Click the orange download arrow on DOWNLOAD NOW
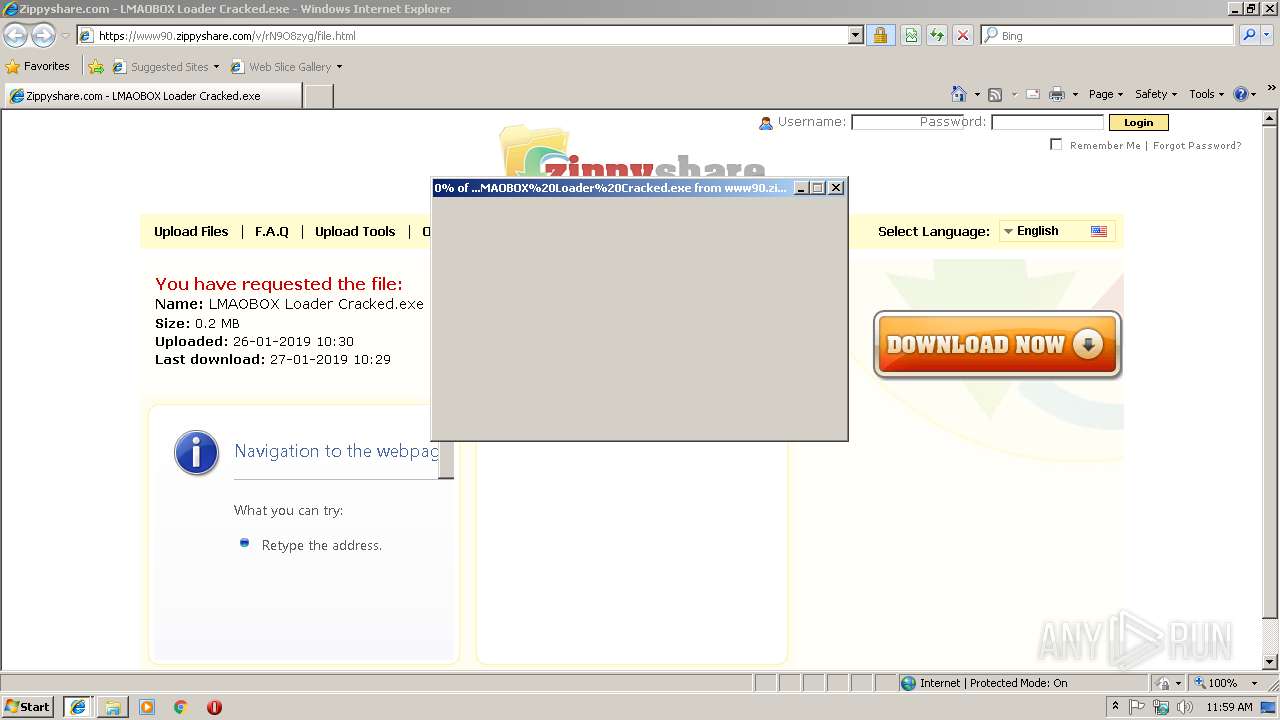The image size is (1280, 720). point(1088,344)
